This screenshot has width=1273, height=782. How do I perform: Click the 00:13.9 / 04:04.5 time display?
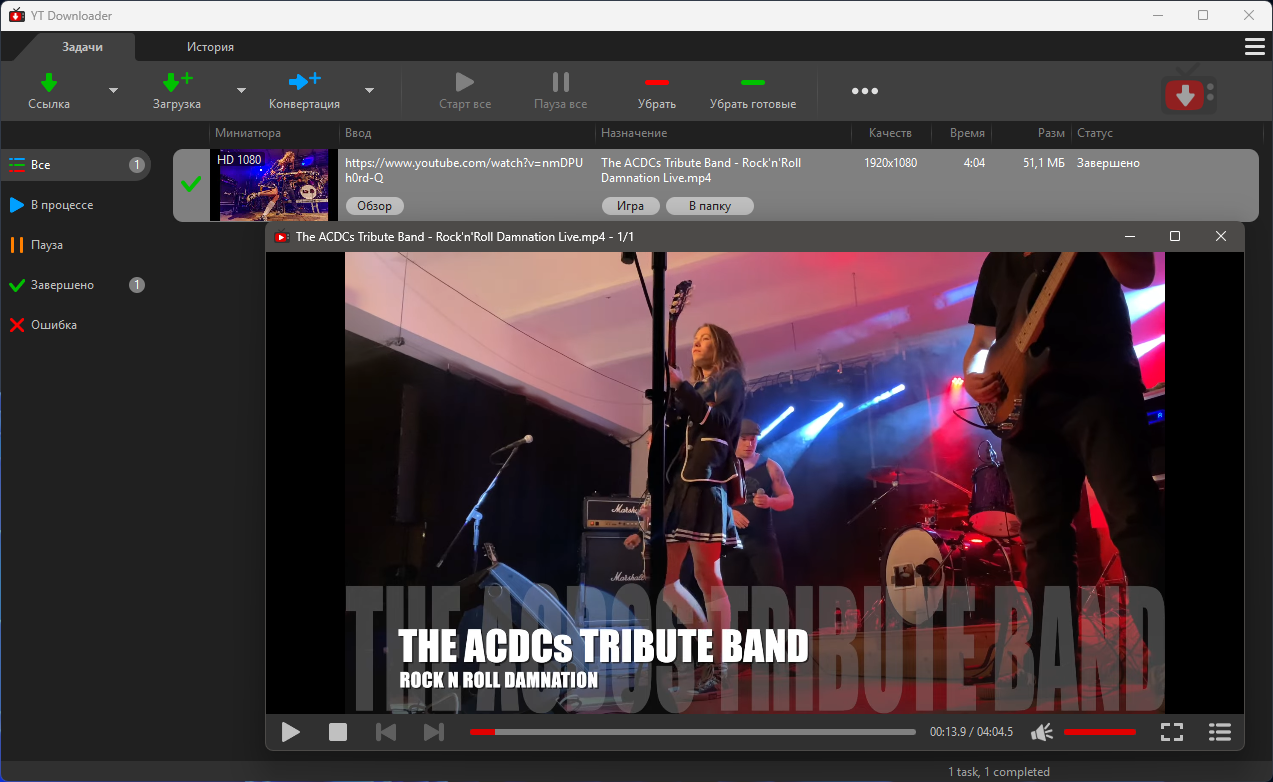(x=971, y=732)
